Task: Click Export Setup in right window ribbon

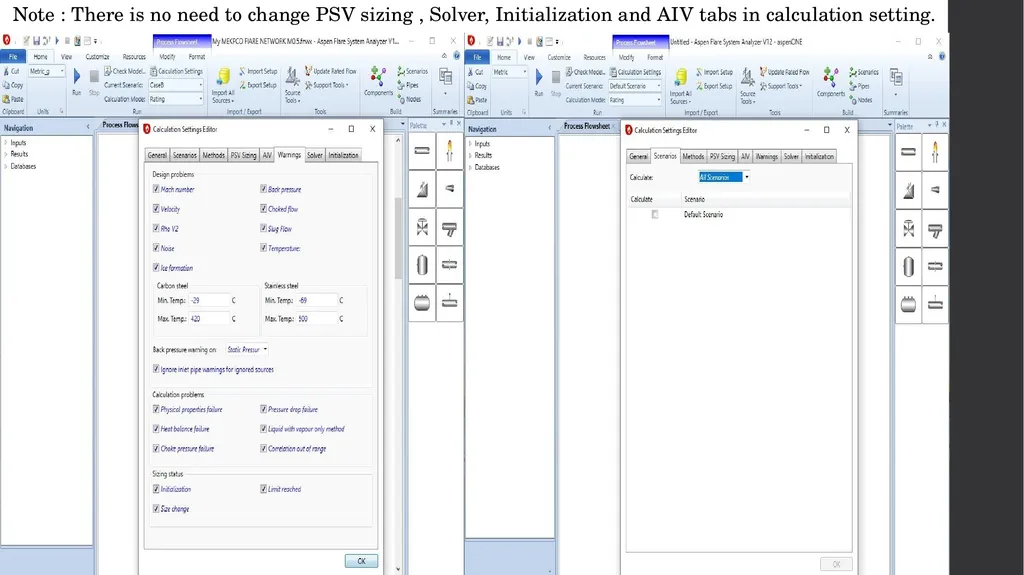Action: [714, 86]
